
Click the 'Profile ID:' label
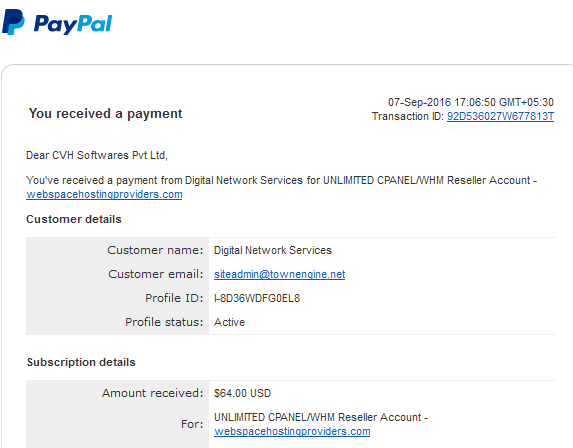(174, 298)
